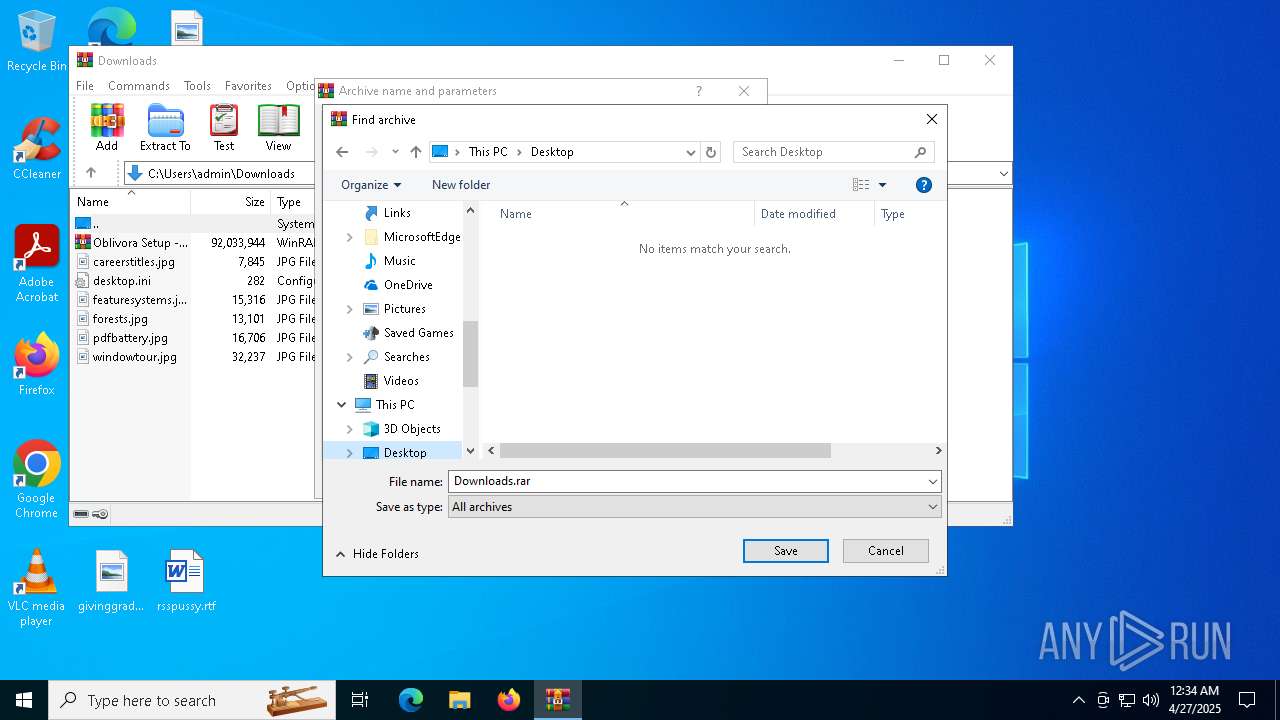Screen dimensions: 1280x720
Task: Click This PC in address breadcrumb
Action: coord(488,152)
